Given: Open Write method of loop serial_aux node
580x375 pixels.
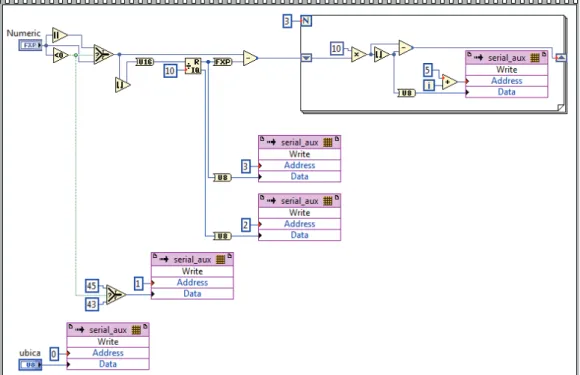Looking at the screenshot, I should tap(506, 70).
